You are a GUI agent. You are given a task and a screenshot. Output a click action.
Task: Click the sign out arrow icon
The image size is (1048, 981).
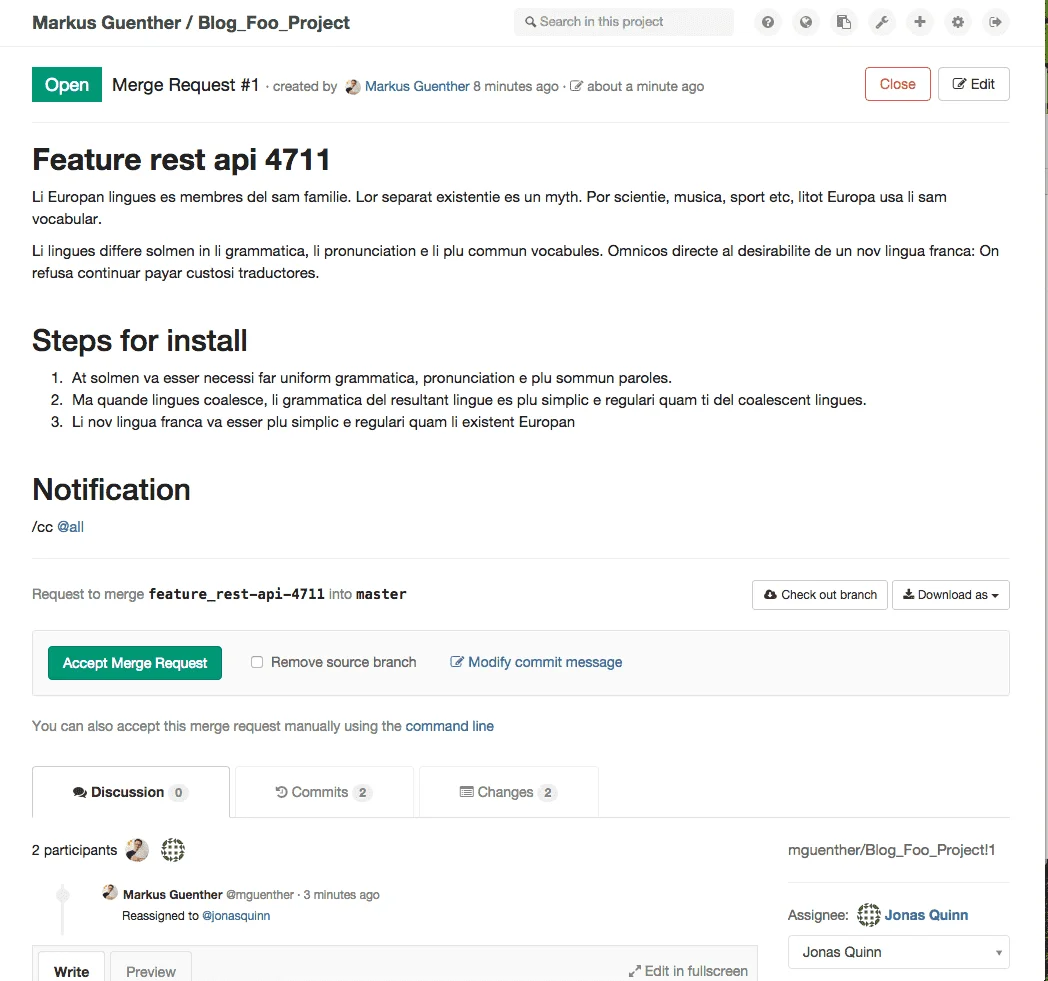click(x=996, y=22)
